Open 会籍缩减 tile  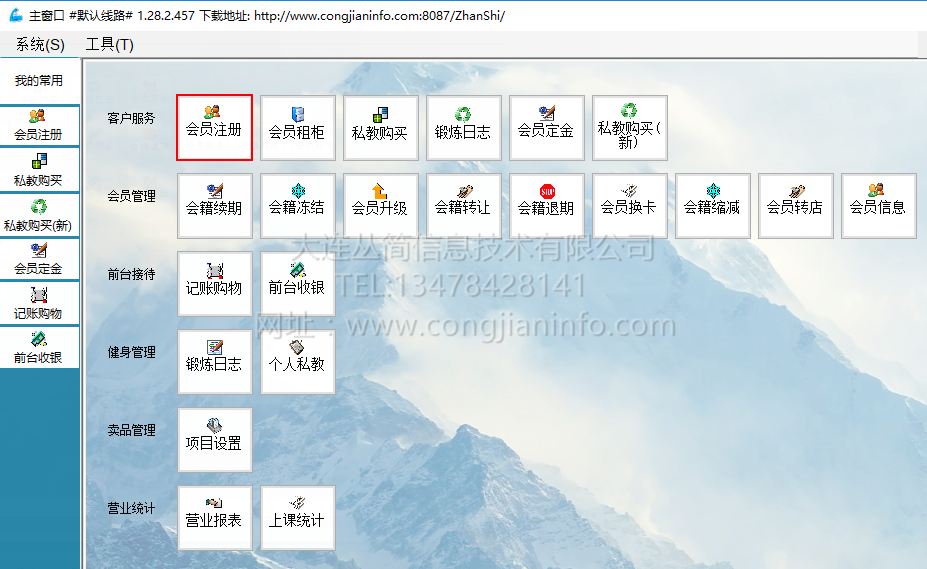coord(712,205)
